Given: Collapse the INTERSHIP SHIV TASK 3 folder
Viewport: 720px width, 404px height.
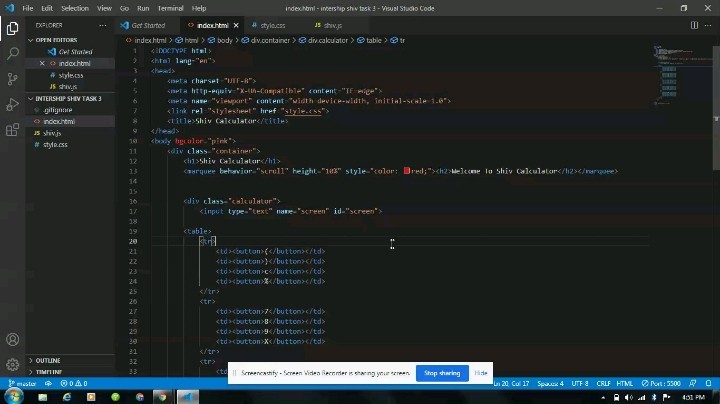Looking at the screenshot, I should 68,99.
